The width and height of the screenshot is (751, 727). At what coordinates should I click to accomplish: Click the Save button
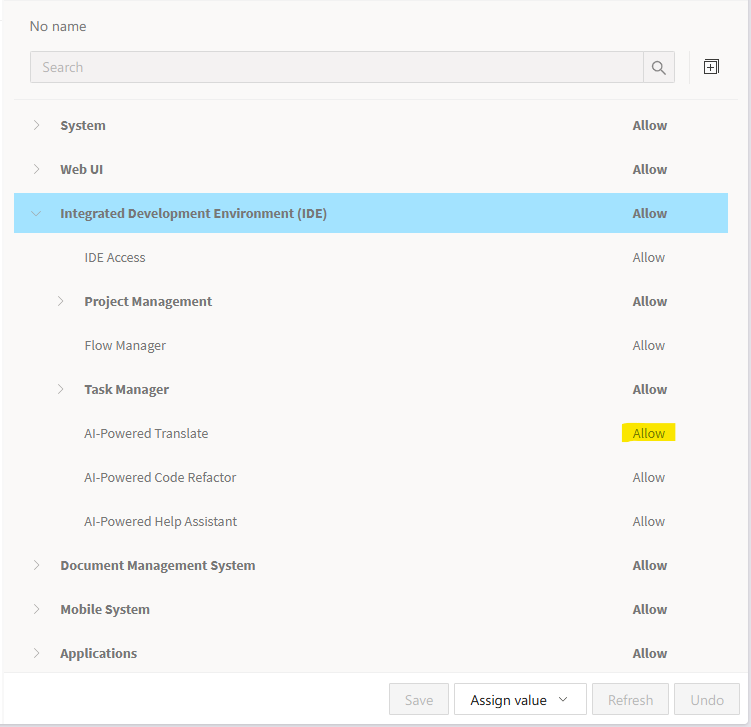coord(419,700)
